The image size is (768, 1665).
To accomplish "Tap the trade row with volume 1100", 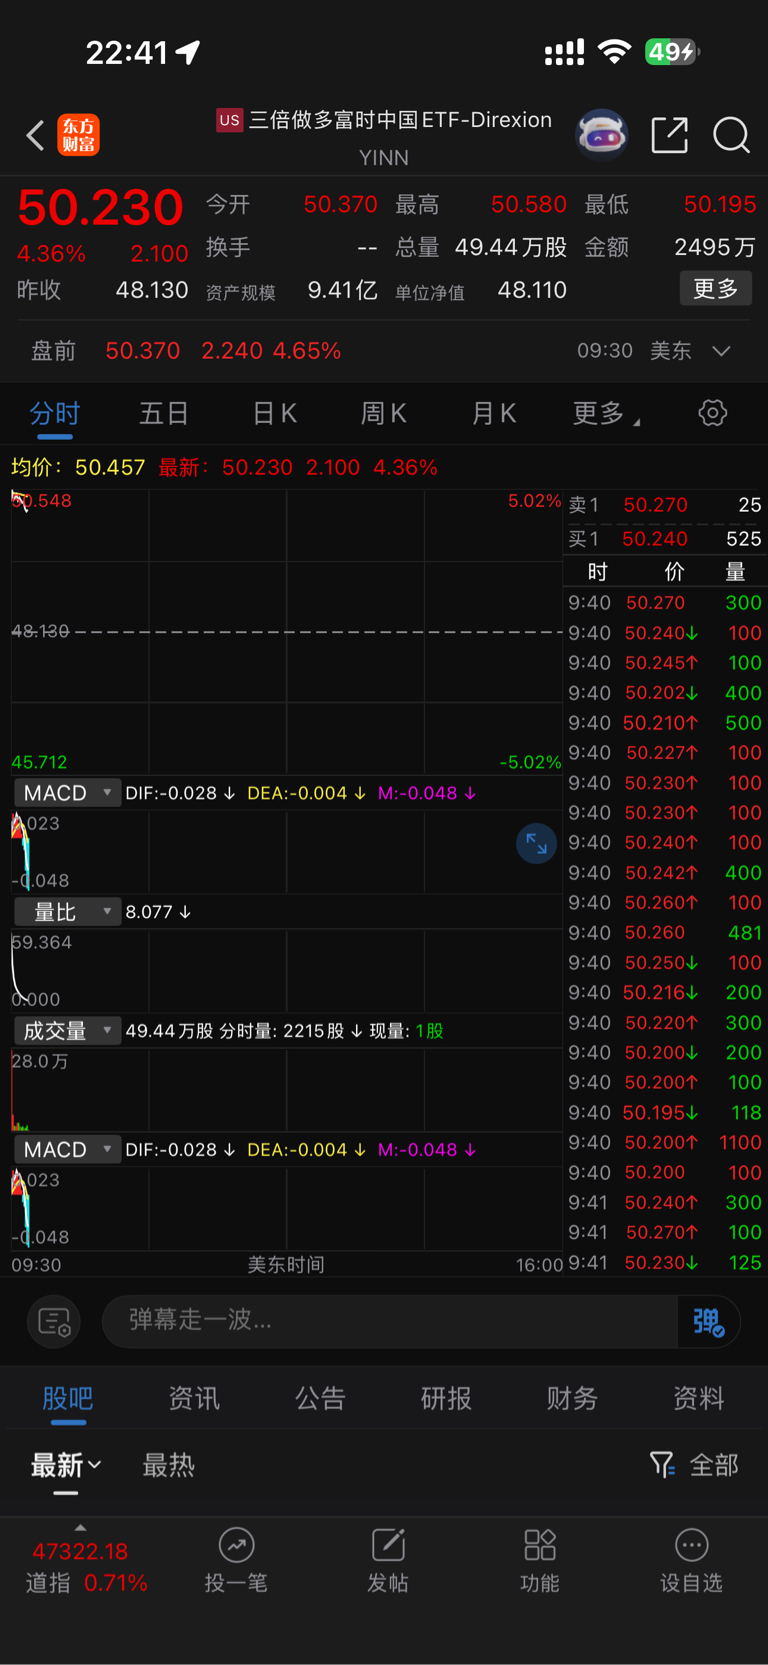I will (x=665, y=1142).
